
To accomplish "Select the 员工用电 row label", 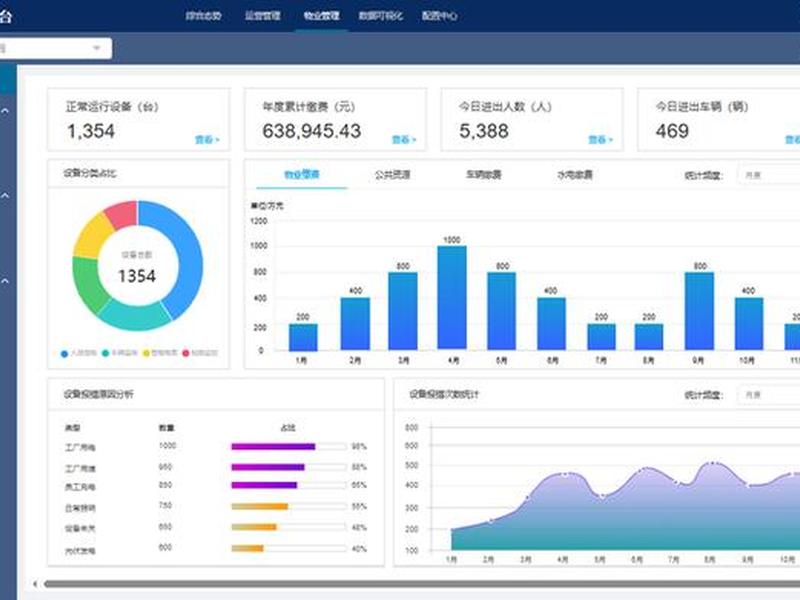I will tap(80, 487).
